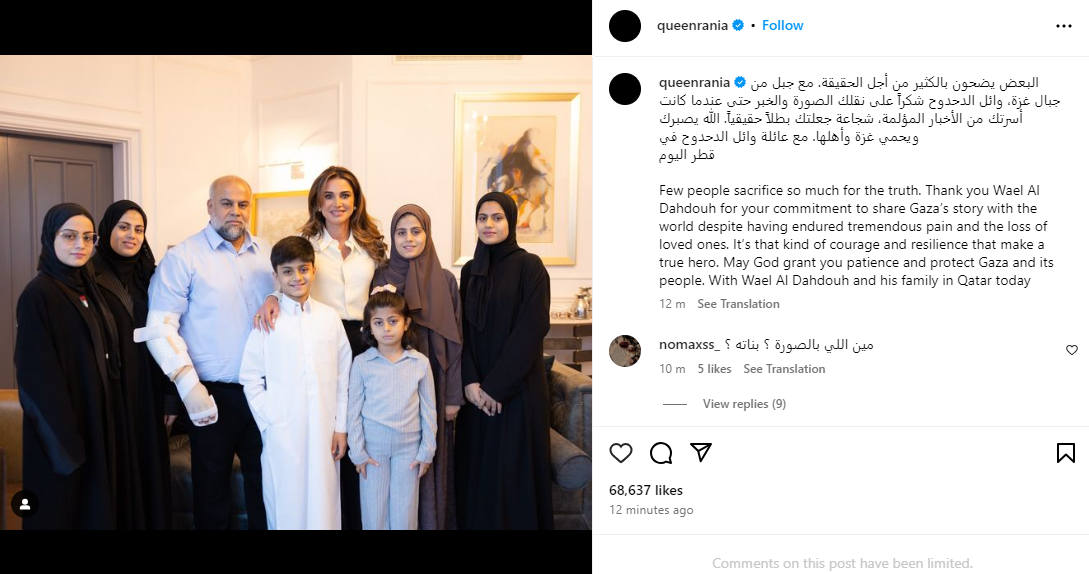Open the nomaxss_ commenter avatar
Image resolution: width=1089 pixels, height=574 pixels.
pyautogui.click(x=625, y=350)
